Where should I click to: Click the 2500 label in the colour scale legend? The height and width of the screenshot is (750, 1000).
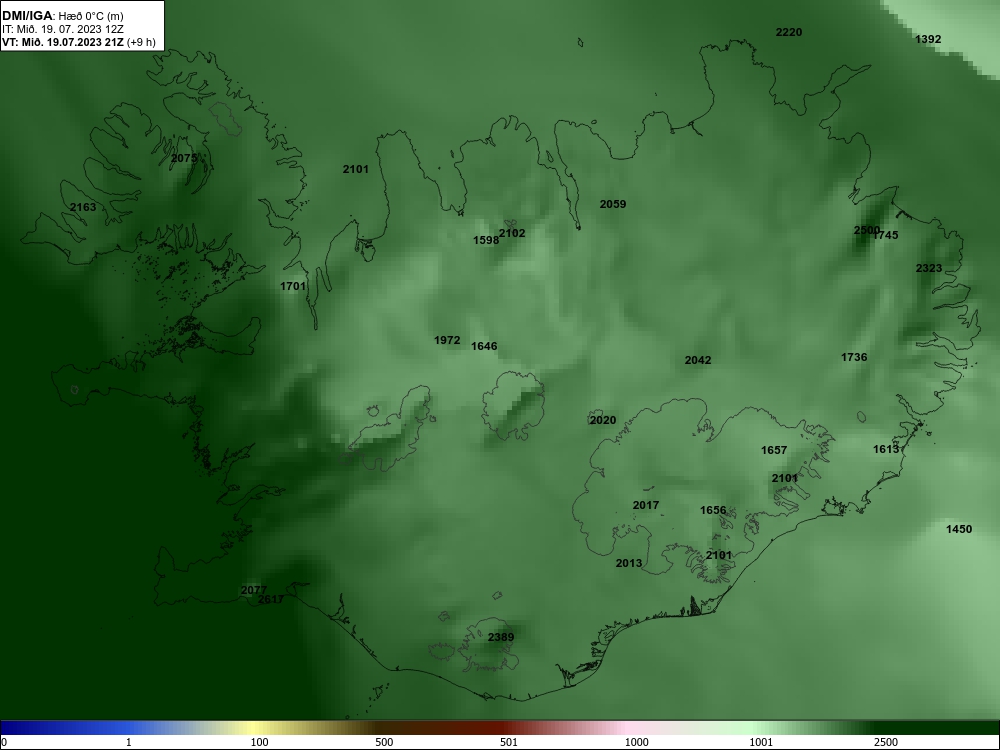pyautogui.click(x=886, y=742)
